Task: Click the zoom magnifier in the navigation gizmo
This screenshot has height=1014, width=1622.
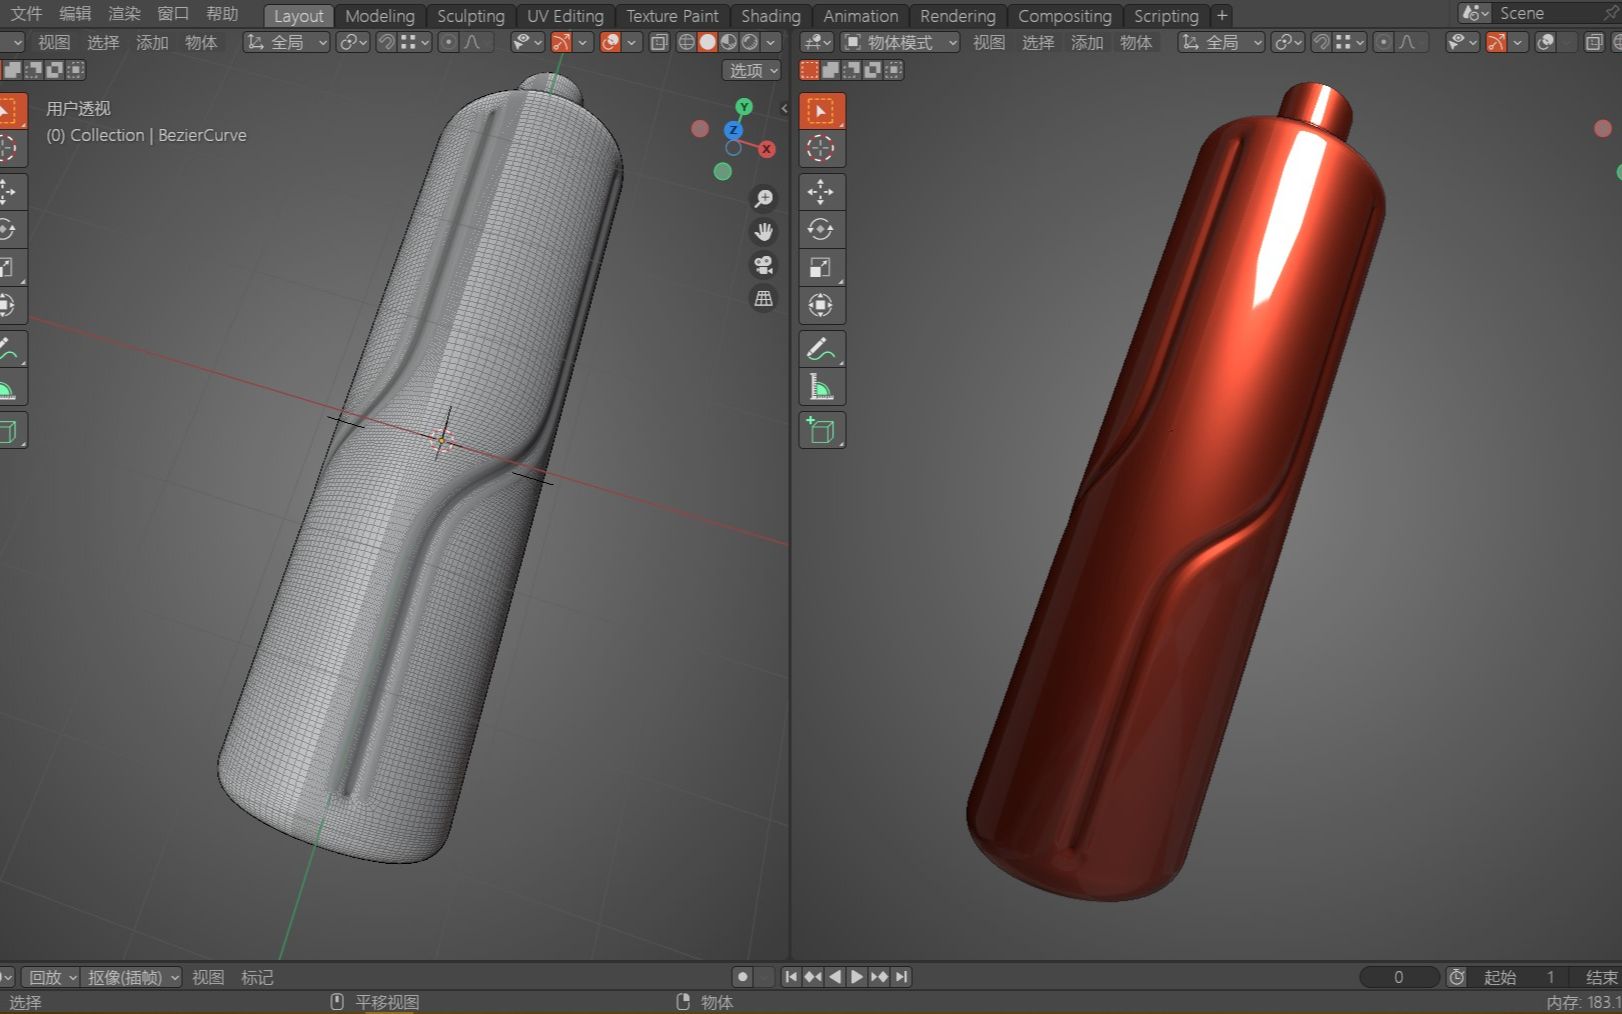Action: coord(764,198)
